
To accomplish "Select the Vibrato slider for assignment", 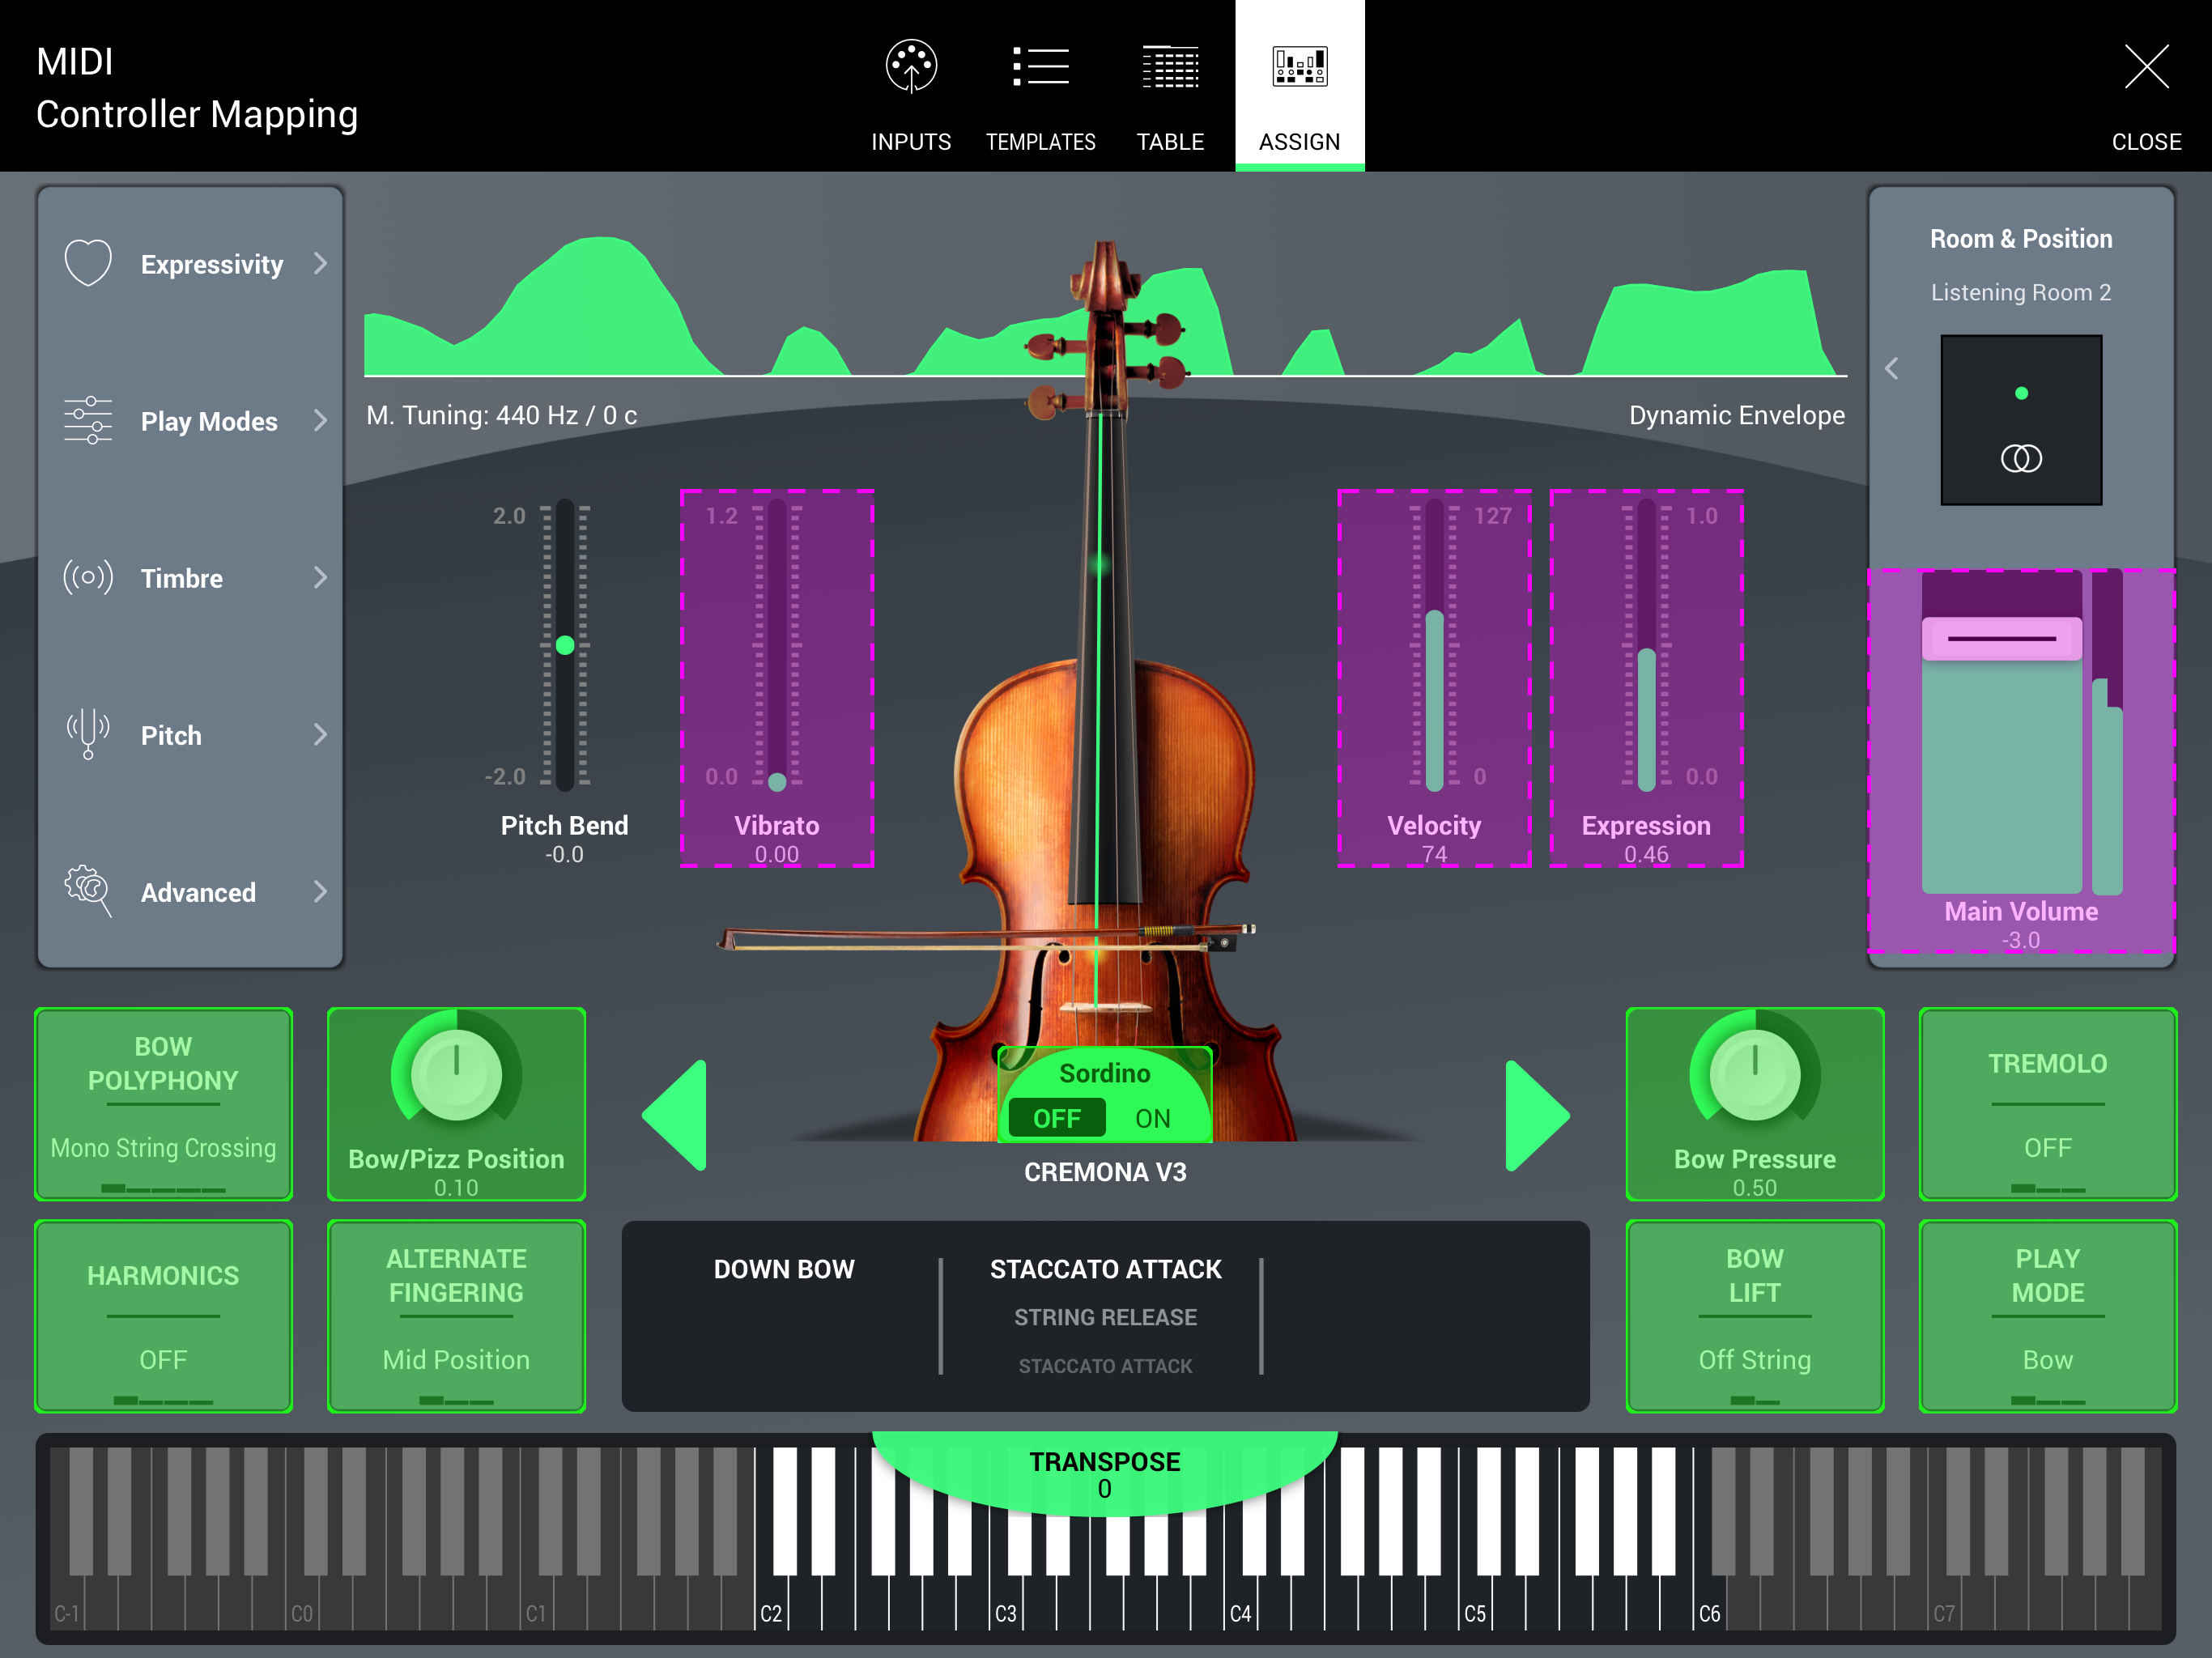I will pyautogui.click(x=777, y=678).
